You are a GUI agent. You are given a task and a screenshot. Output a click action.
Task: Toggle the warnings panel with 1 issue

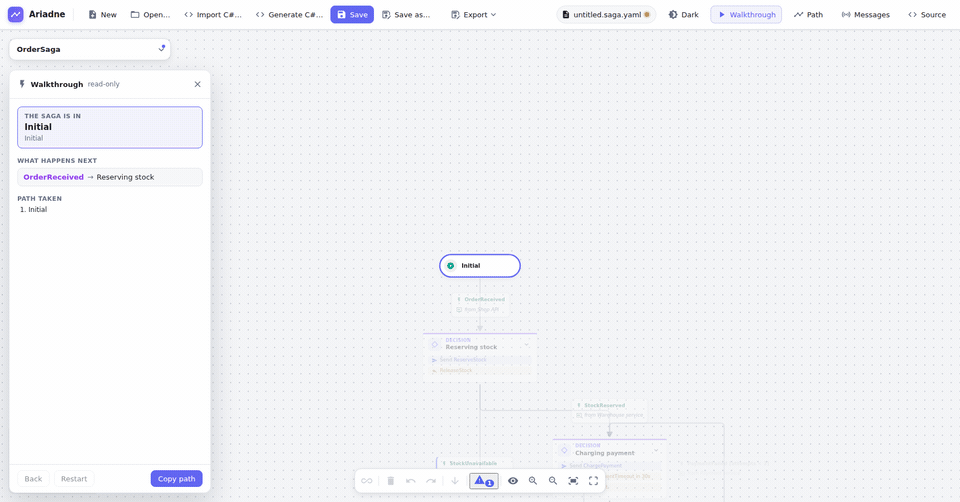(x=484, y=481)
